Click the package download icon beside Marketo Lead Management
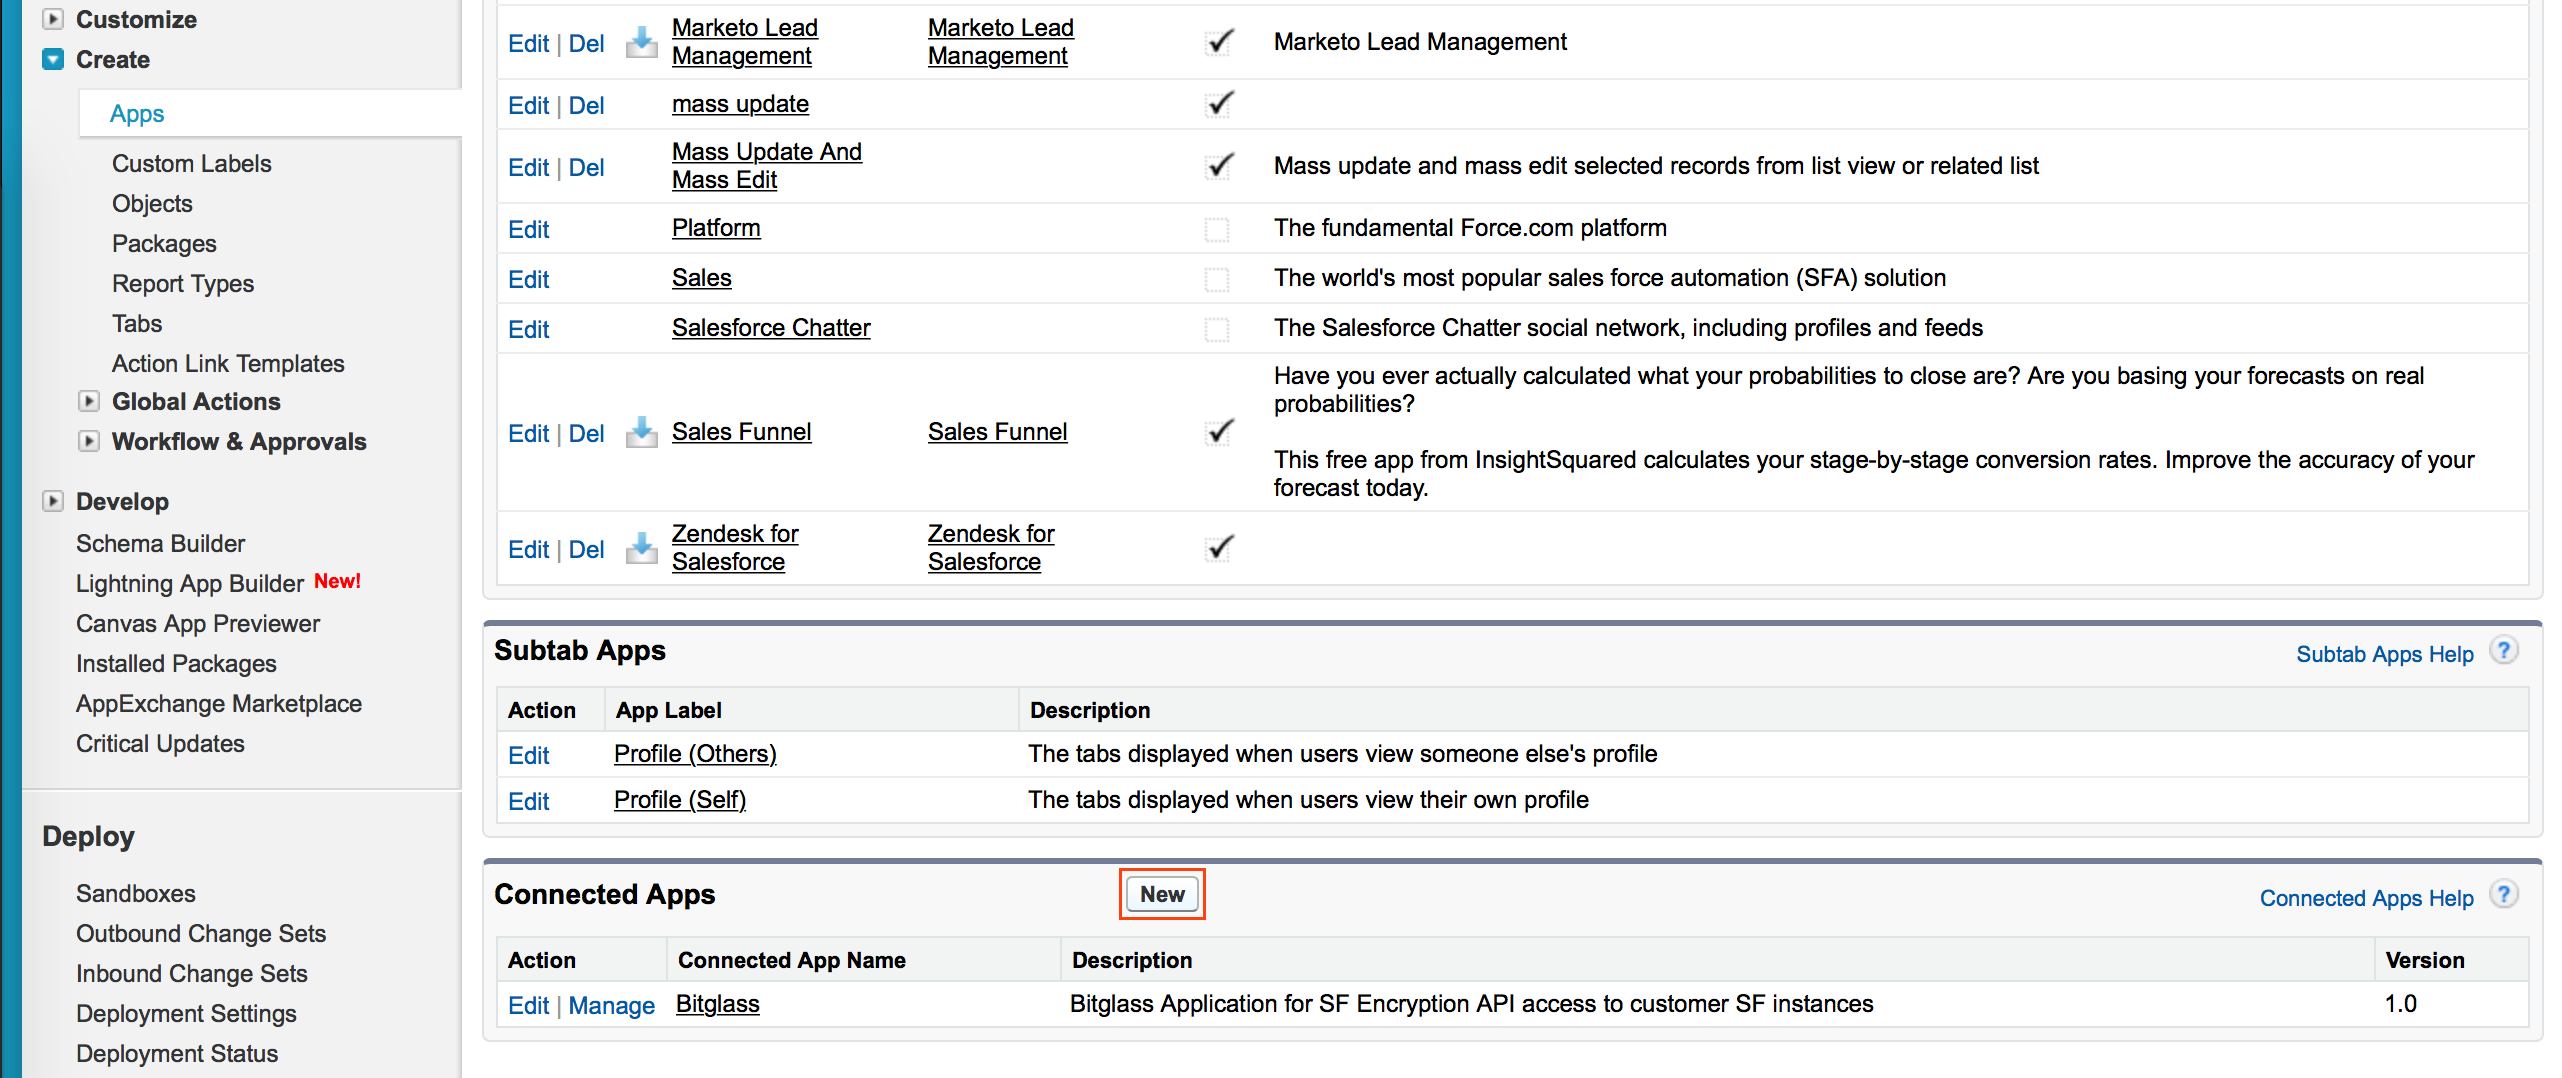Image resolution: width=2562 pixels, height=1078 pixels. 641,42
